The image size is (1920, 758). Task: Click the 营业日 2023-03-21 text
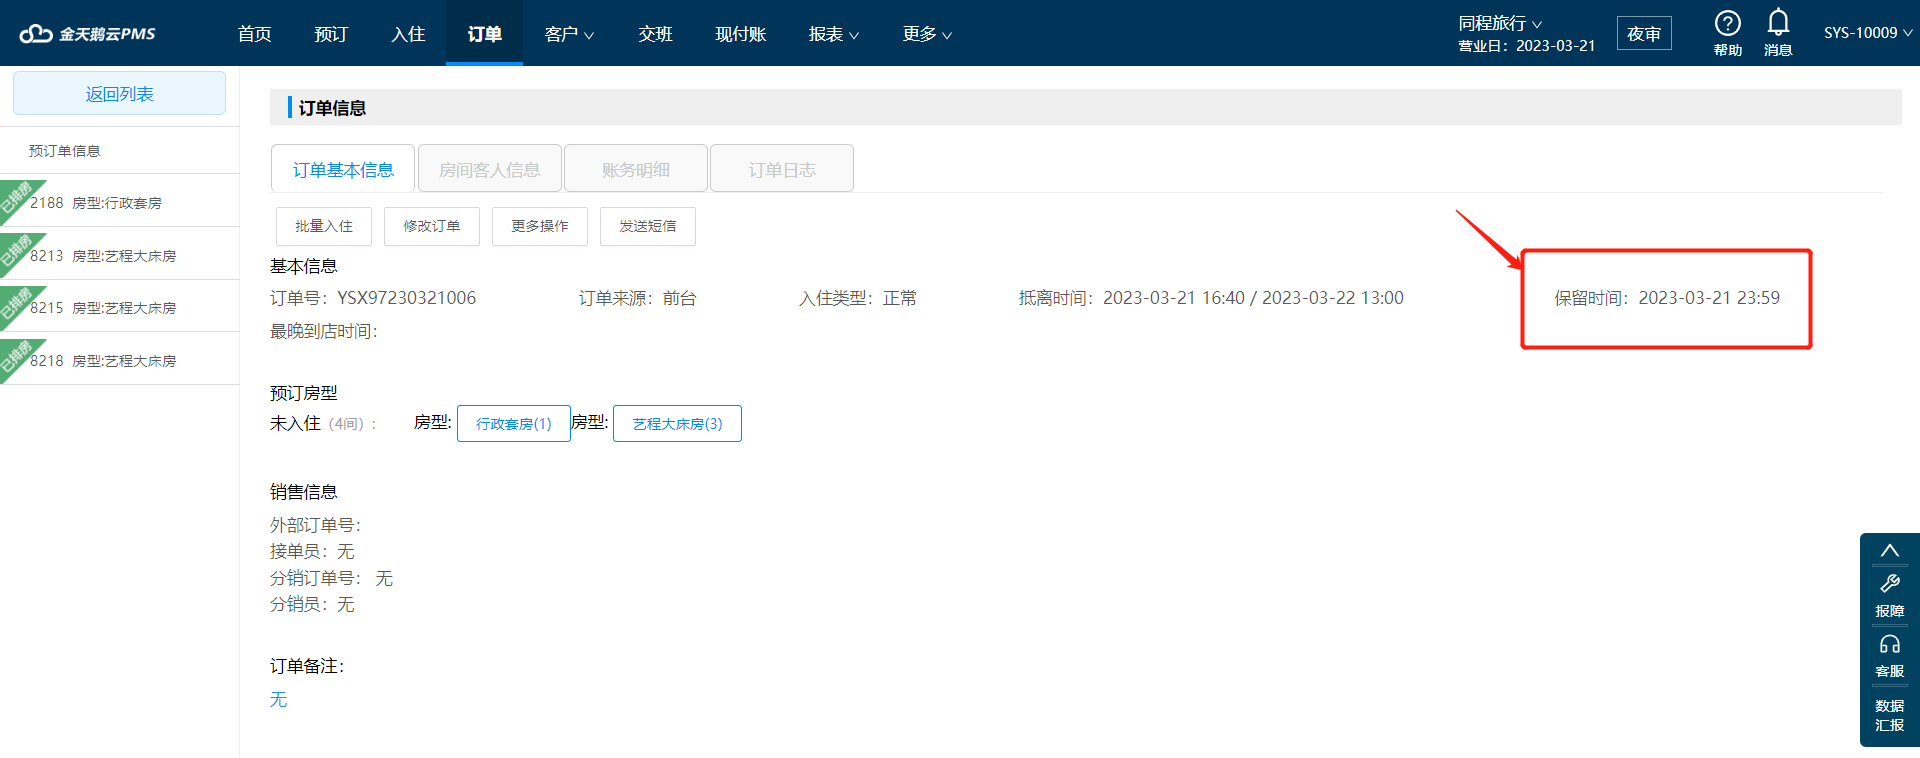point(1526,46)
